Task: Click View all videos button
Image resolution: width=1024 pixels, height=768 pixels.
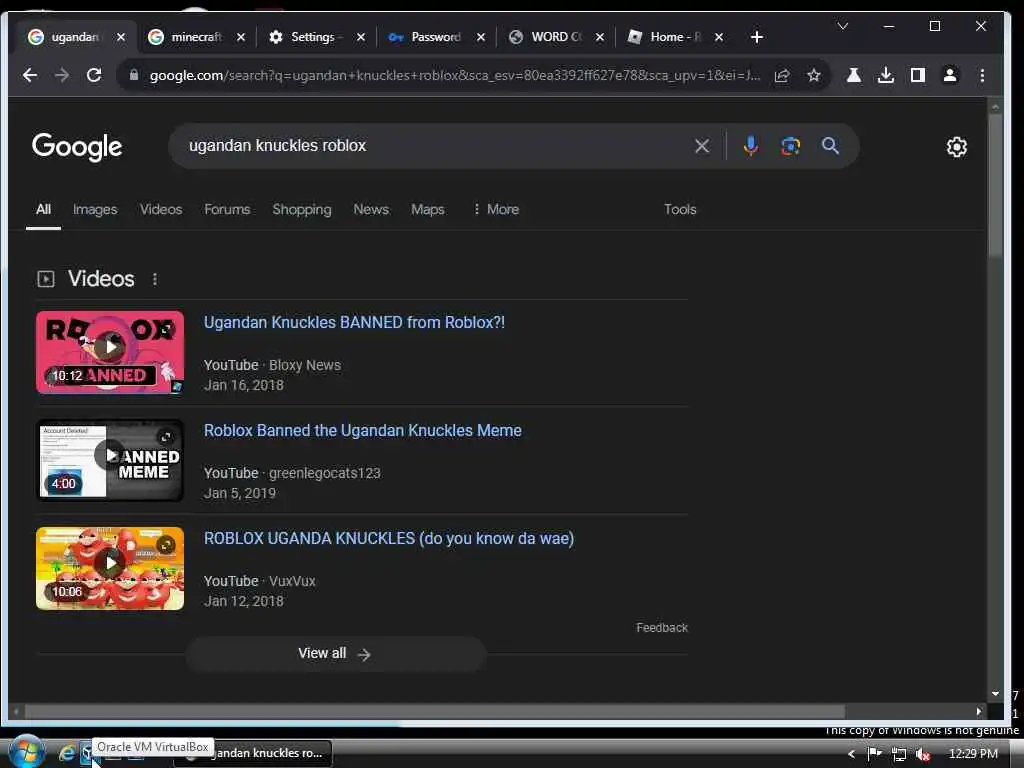Action: tap(336, 654)
